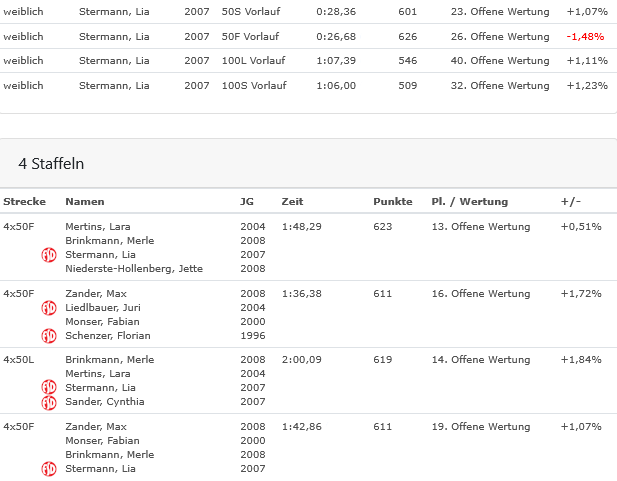Screen dimensions: 617x481
Task: Select Stermann, Lia in 50S Vorlauf row
Action: point(114,12)
